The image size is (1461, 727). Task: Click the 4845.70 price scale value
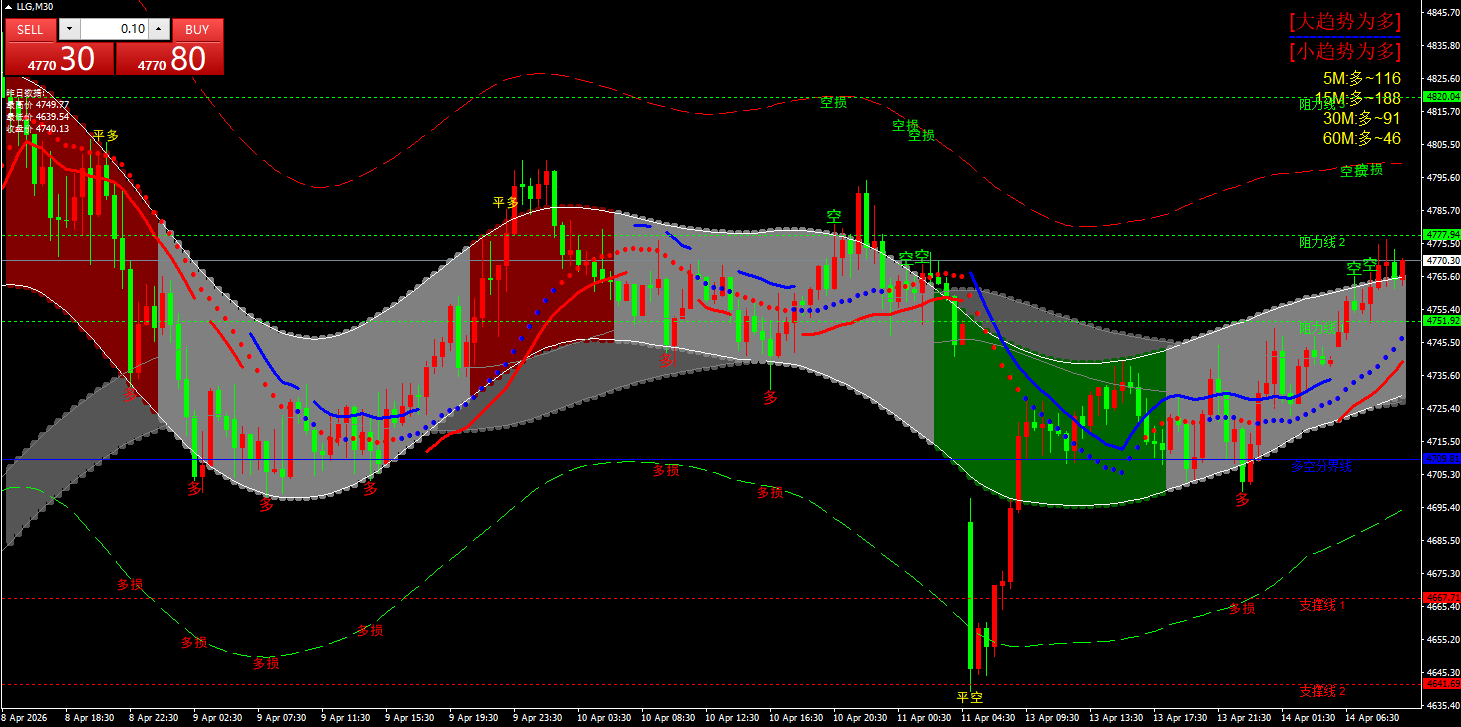[x=1443, y=13]
